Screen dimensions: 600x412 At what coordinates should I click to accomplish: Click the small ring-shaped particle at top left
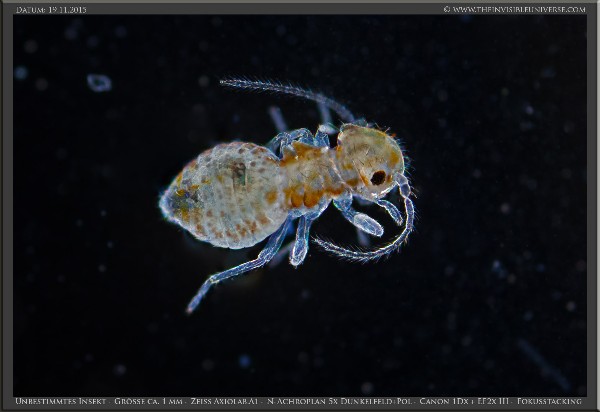98,82
